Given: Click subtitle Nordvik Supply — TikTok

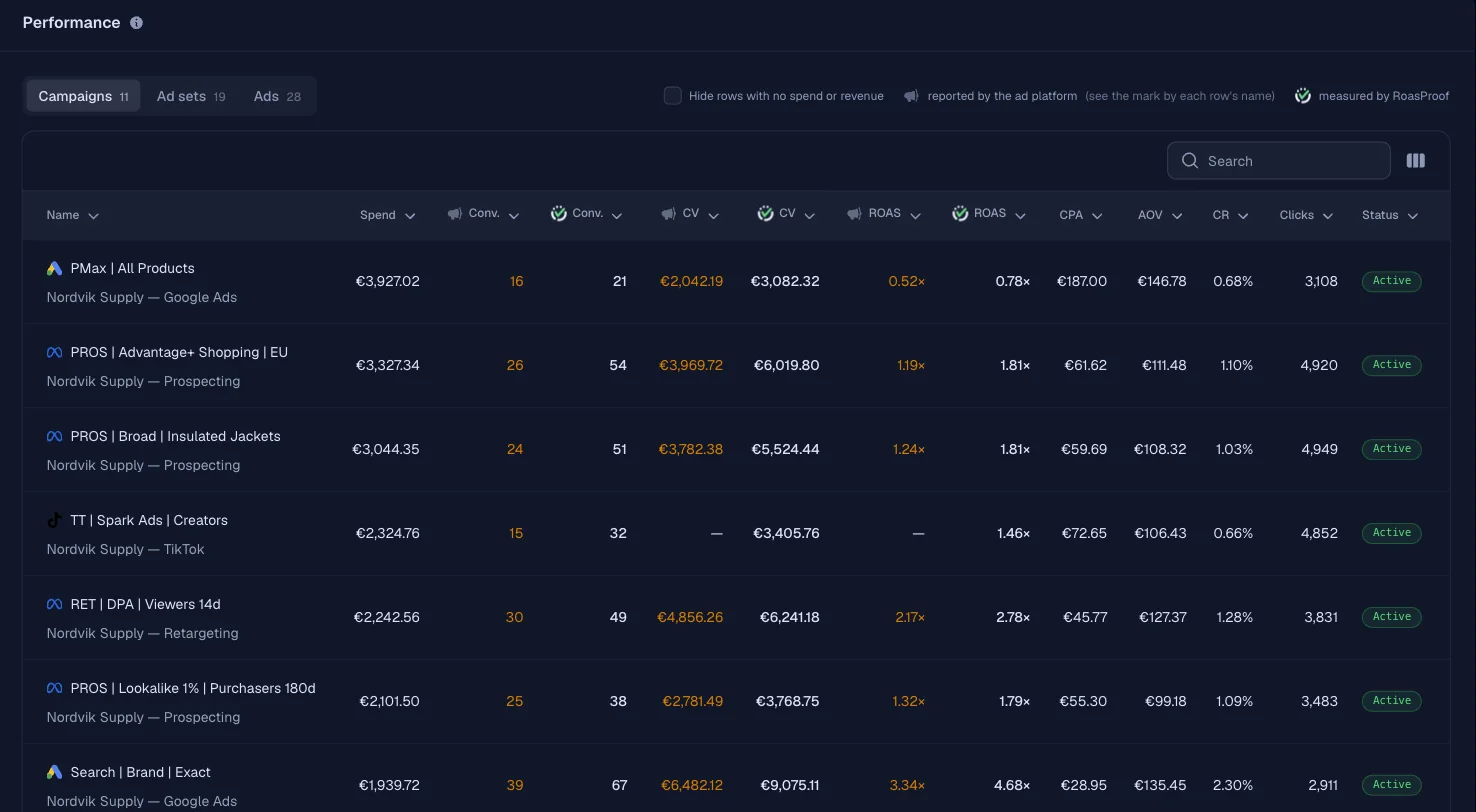Looking at the screenshot, I should click(125, 550).
